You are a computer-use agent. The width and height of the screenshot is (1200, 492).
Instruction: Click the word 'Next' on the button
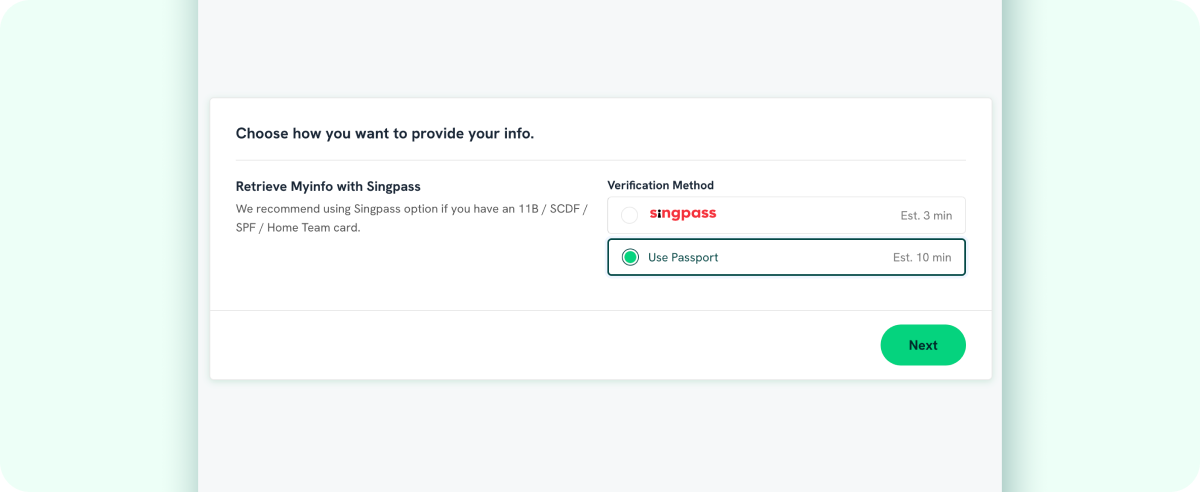click(923, 345)
